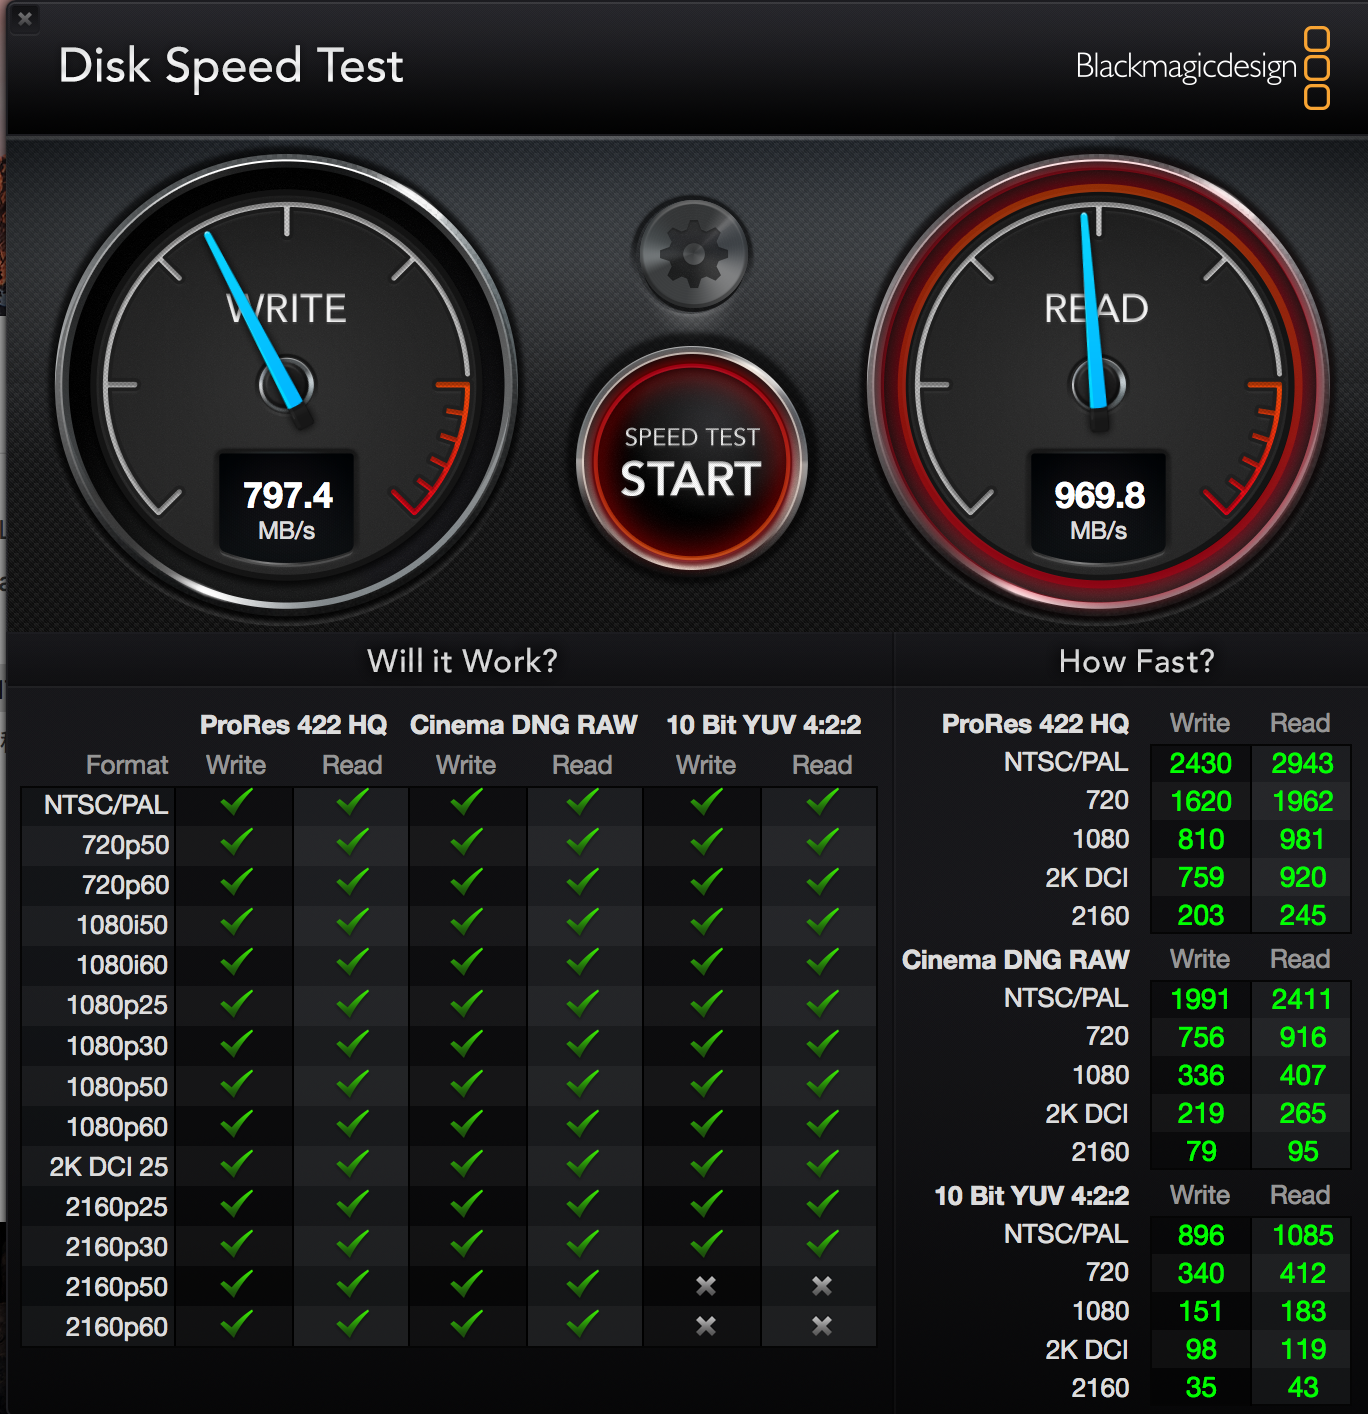The image size is (1368, 1414).
Task: Click the 'Will it Work?' heading
Action: point(462,661)
